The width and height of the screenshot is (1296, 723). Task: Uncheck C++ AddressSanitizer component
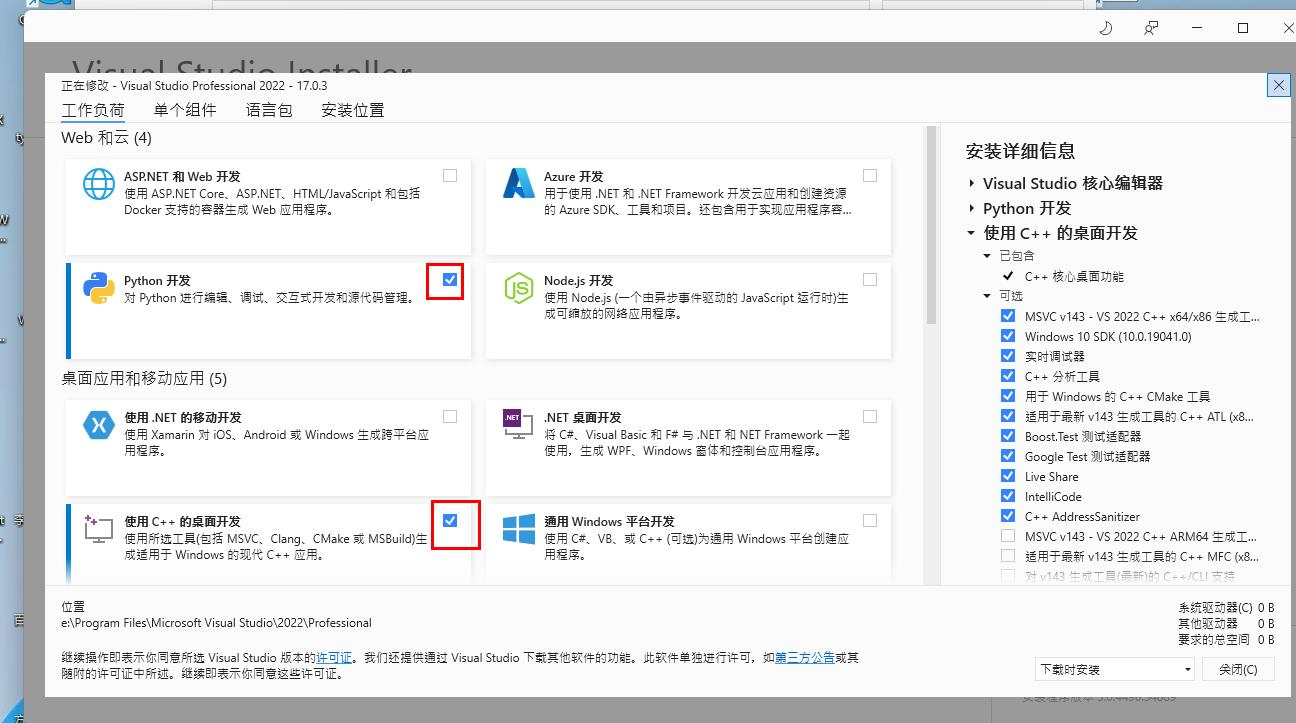pos(1008,516)
